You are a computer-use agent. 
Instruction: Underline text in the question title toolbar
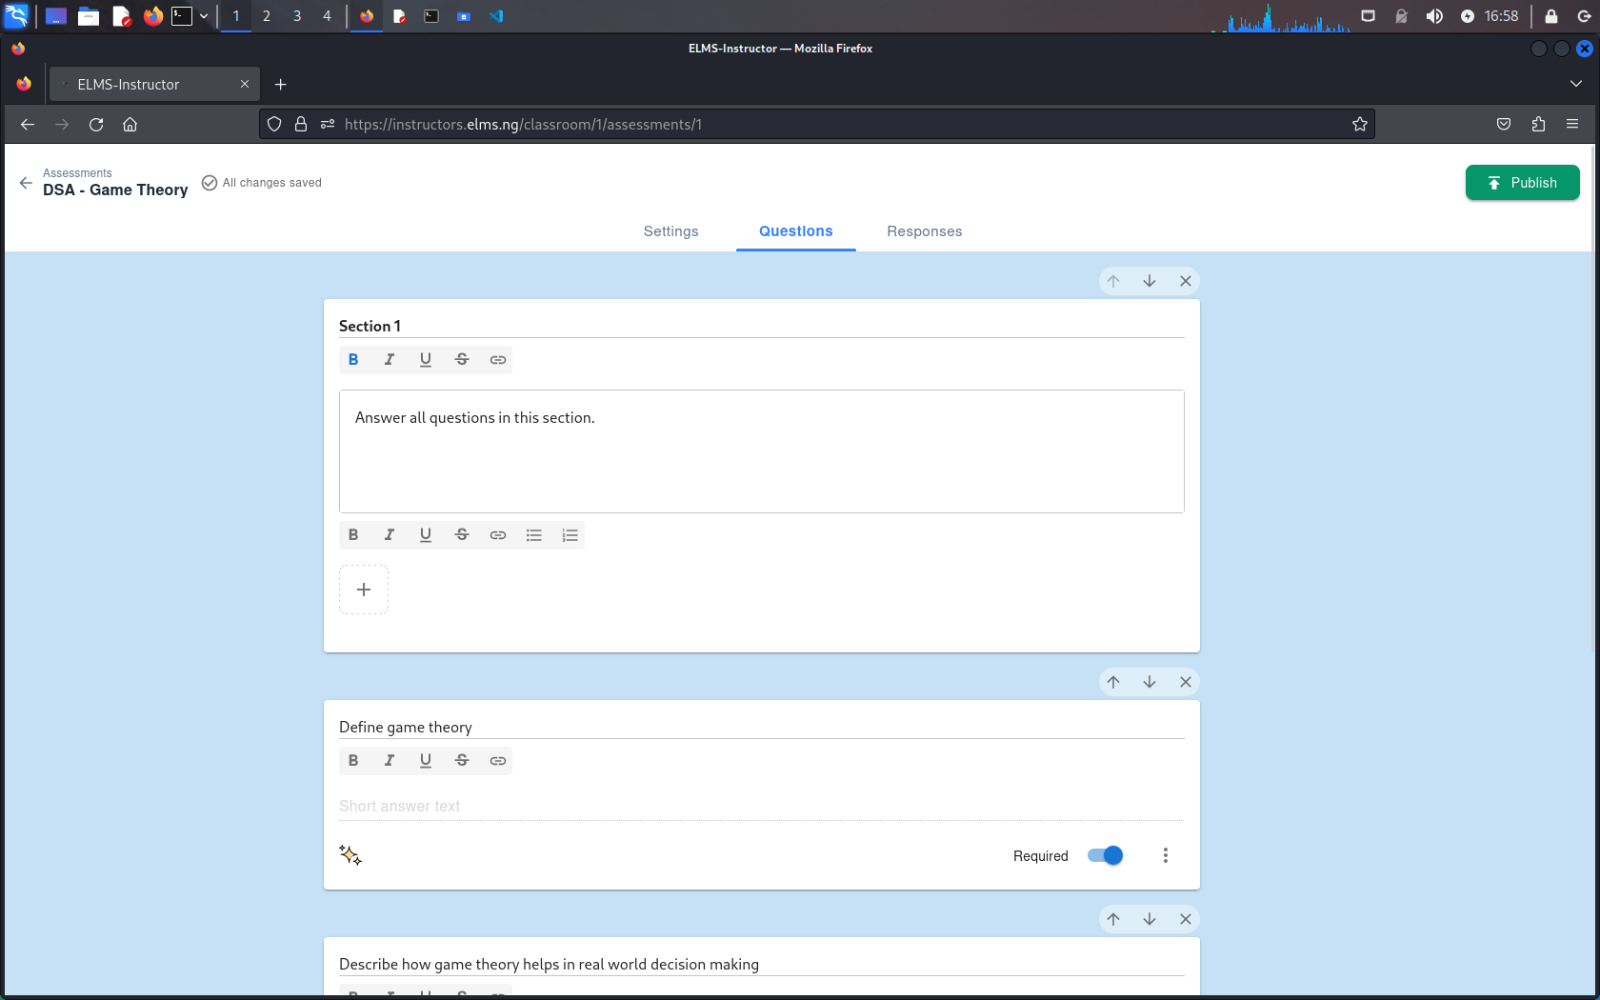coord(425,760)
